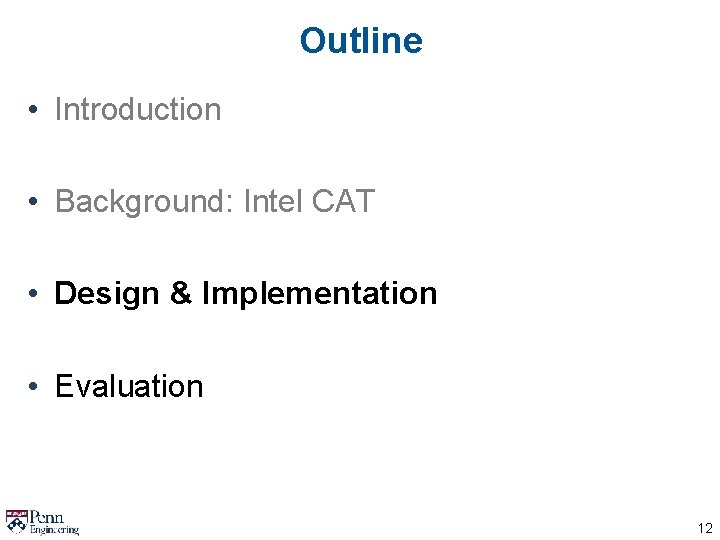Click the bullet dot before Design
This screenshot has width=720, height=540.
[x=34, y=294]
